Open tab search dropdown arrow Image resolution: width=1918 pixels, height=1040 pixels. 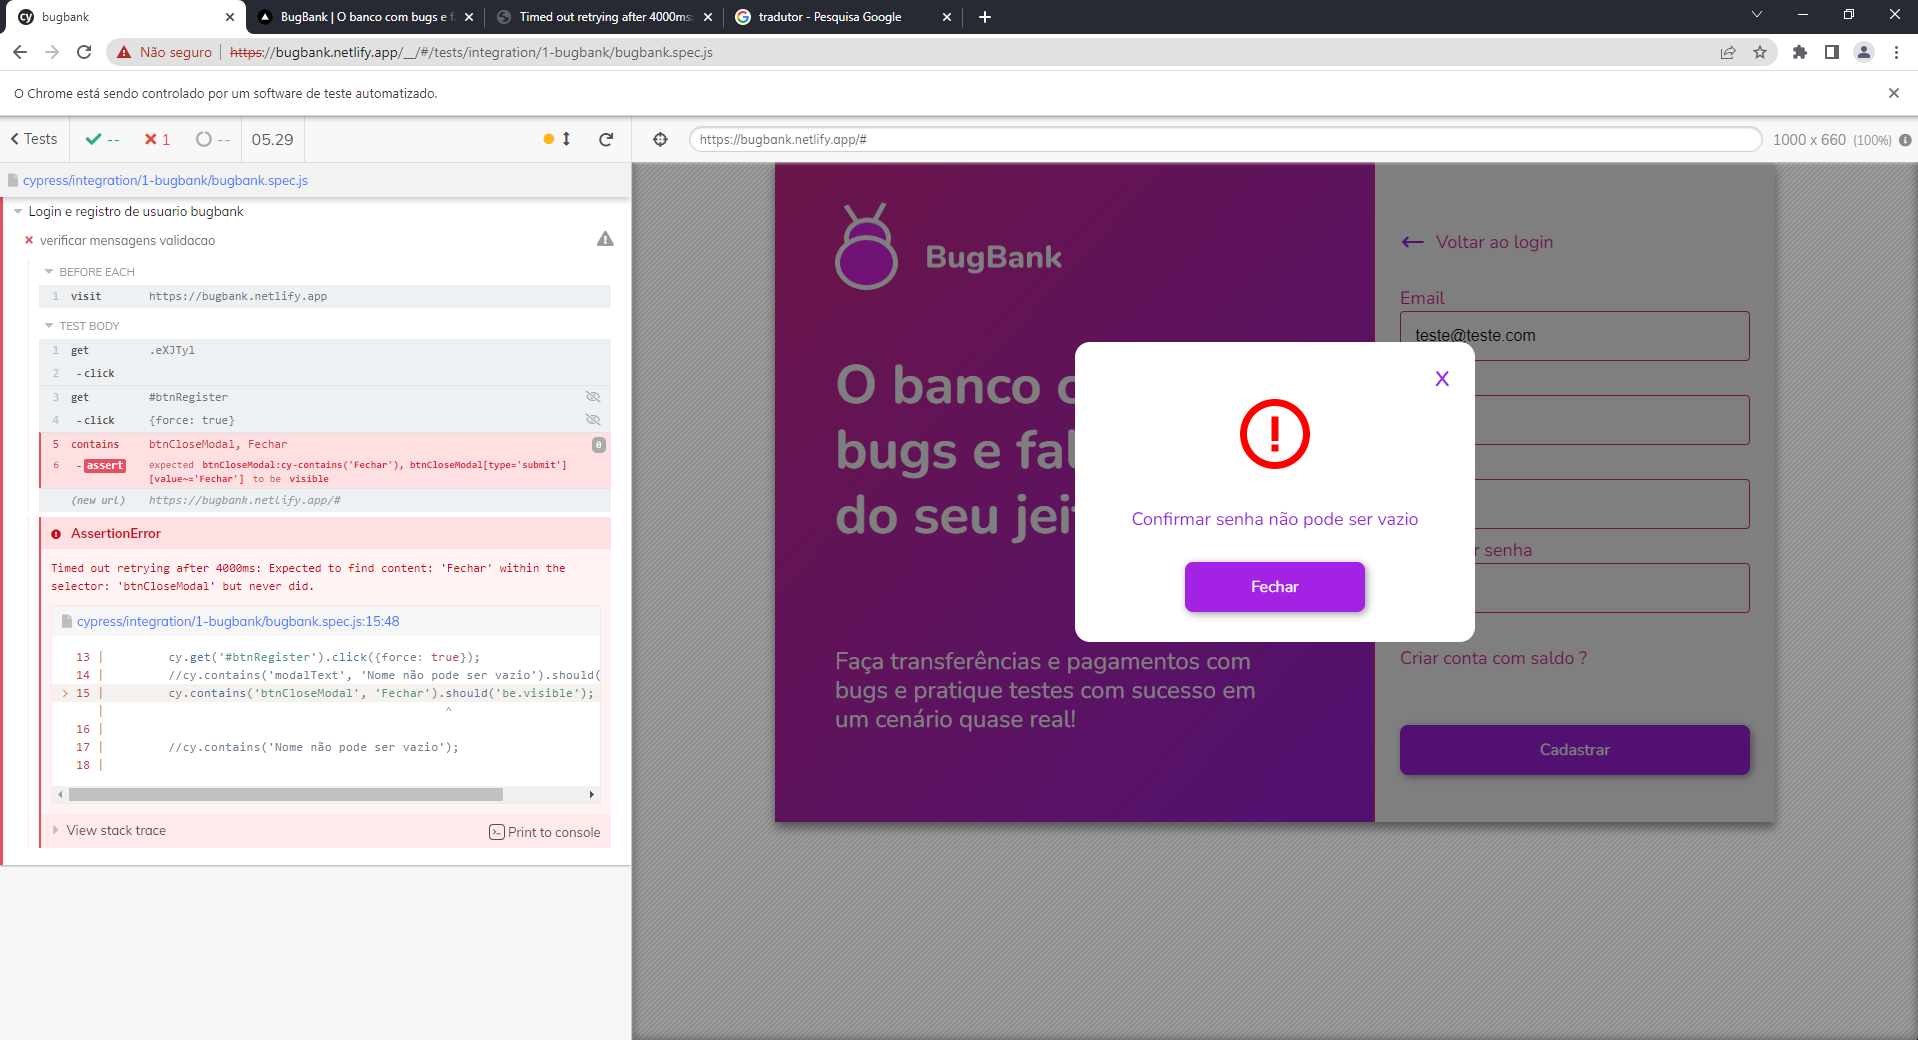1756,14
